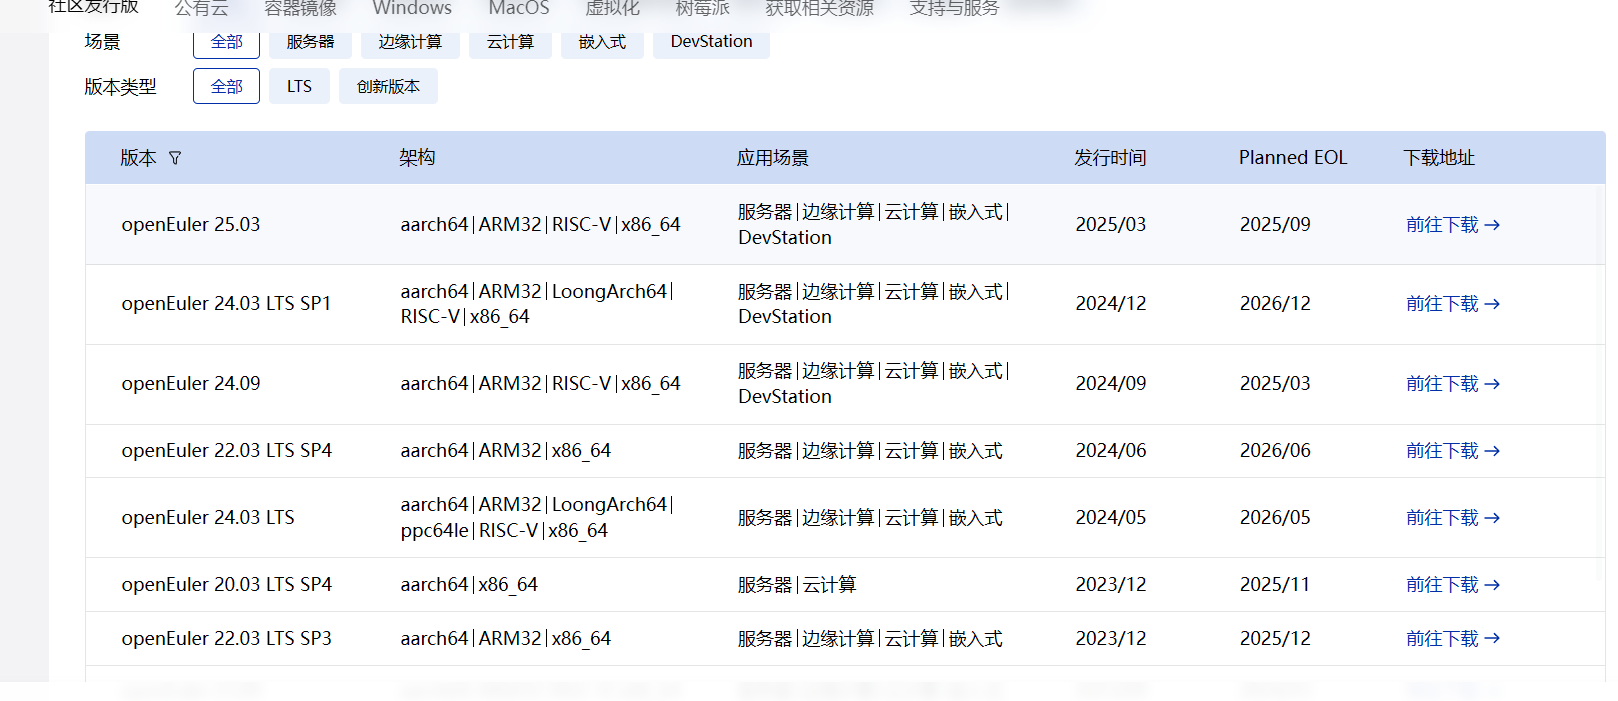1618x701 pixels.
Task: Click the download arrow for openEuler 25.03
Action: 1492,225
